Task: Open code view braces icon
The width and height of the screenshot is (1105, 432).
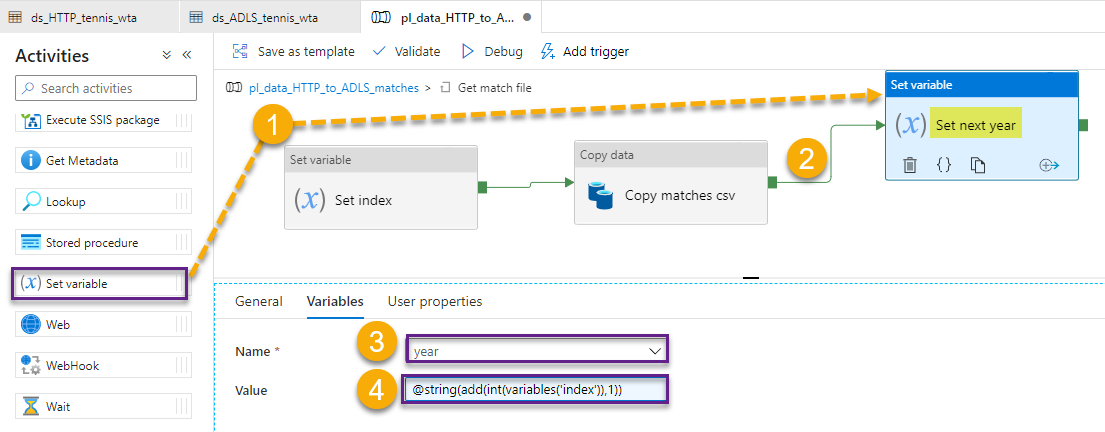Action: (x=943, y=165)
